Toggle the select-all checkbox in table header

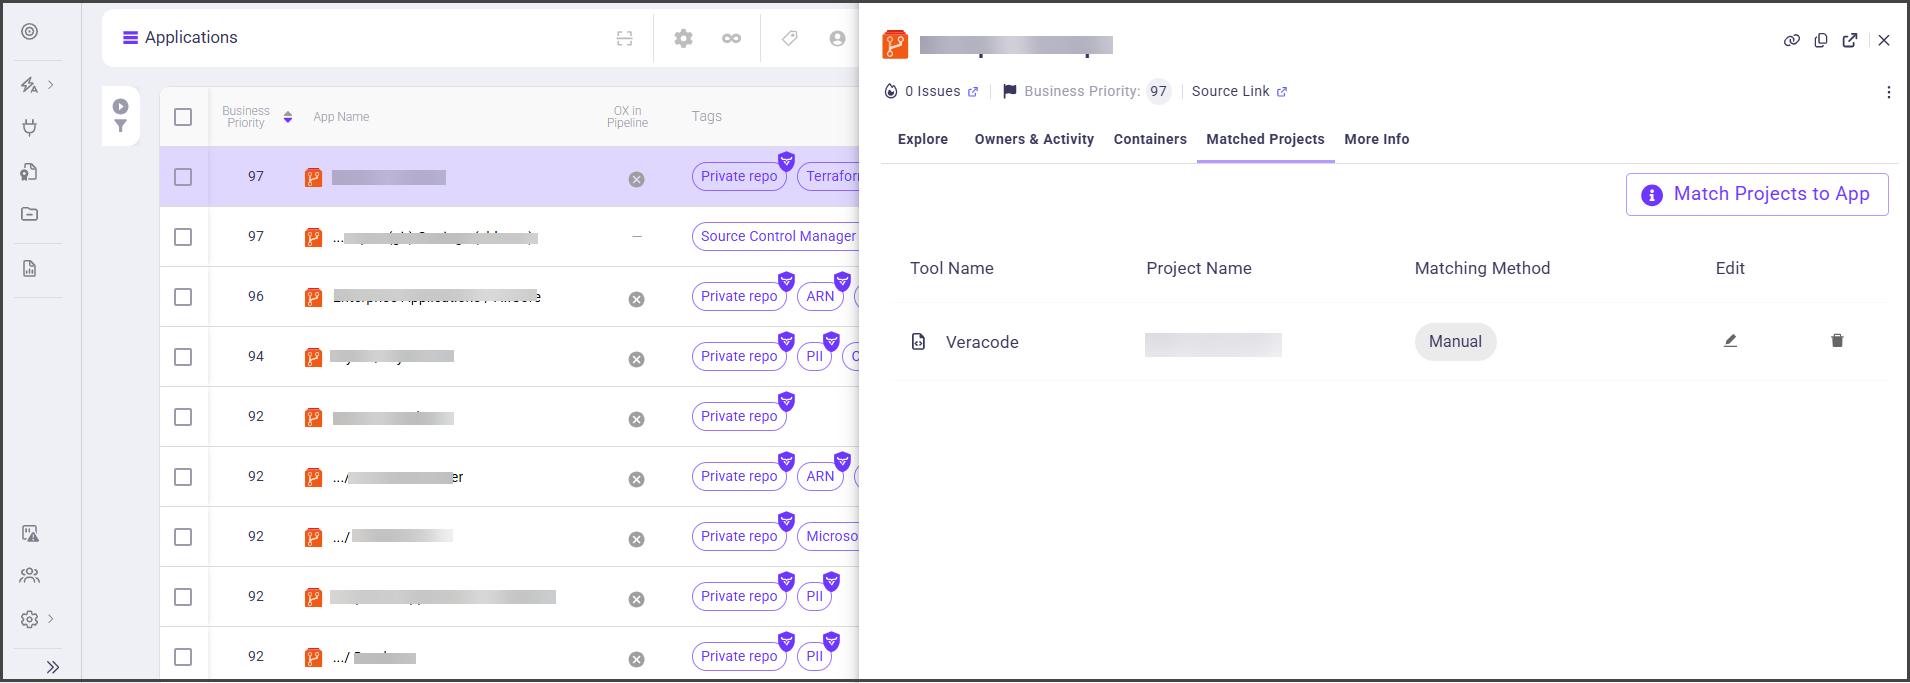coord(183,117)
